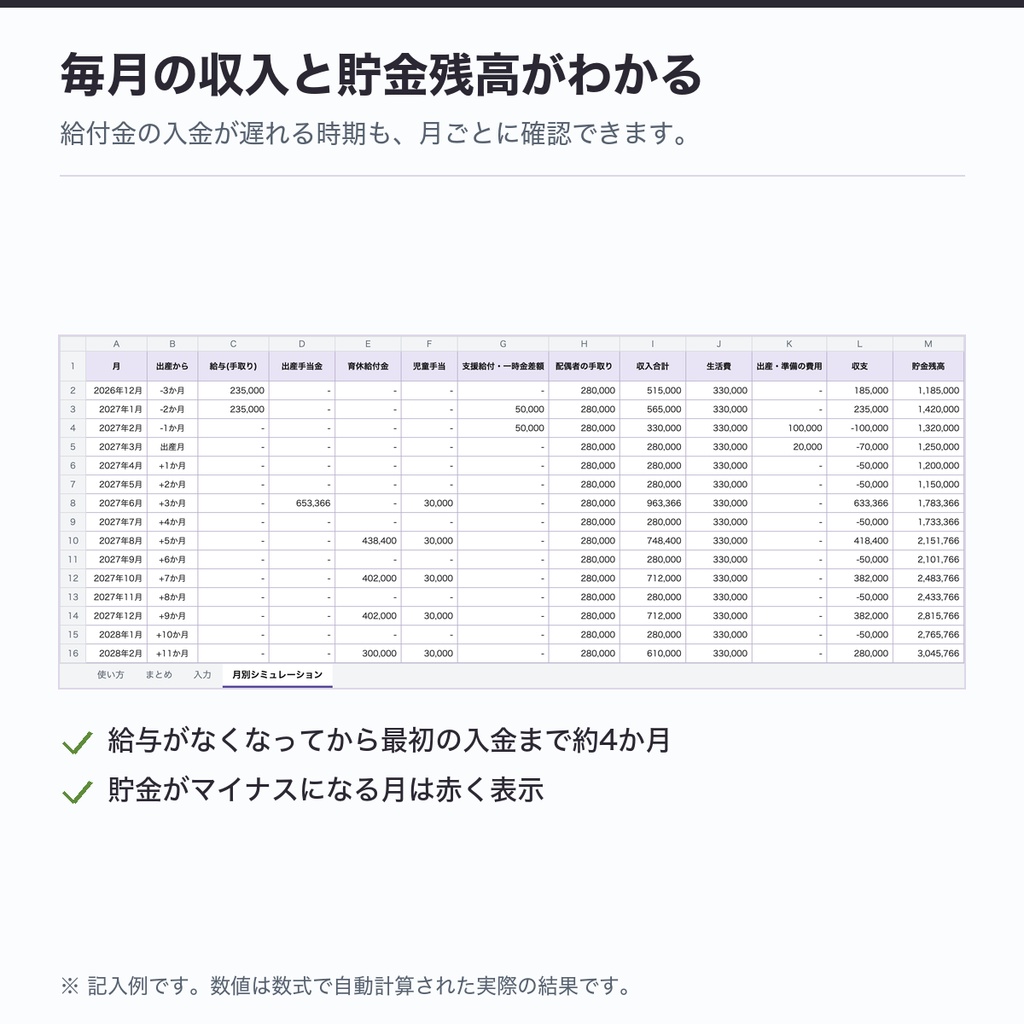Click the 出産手当金 header cell

point(302,366)
